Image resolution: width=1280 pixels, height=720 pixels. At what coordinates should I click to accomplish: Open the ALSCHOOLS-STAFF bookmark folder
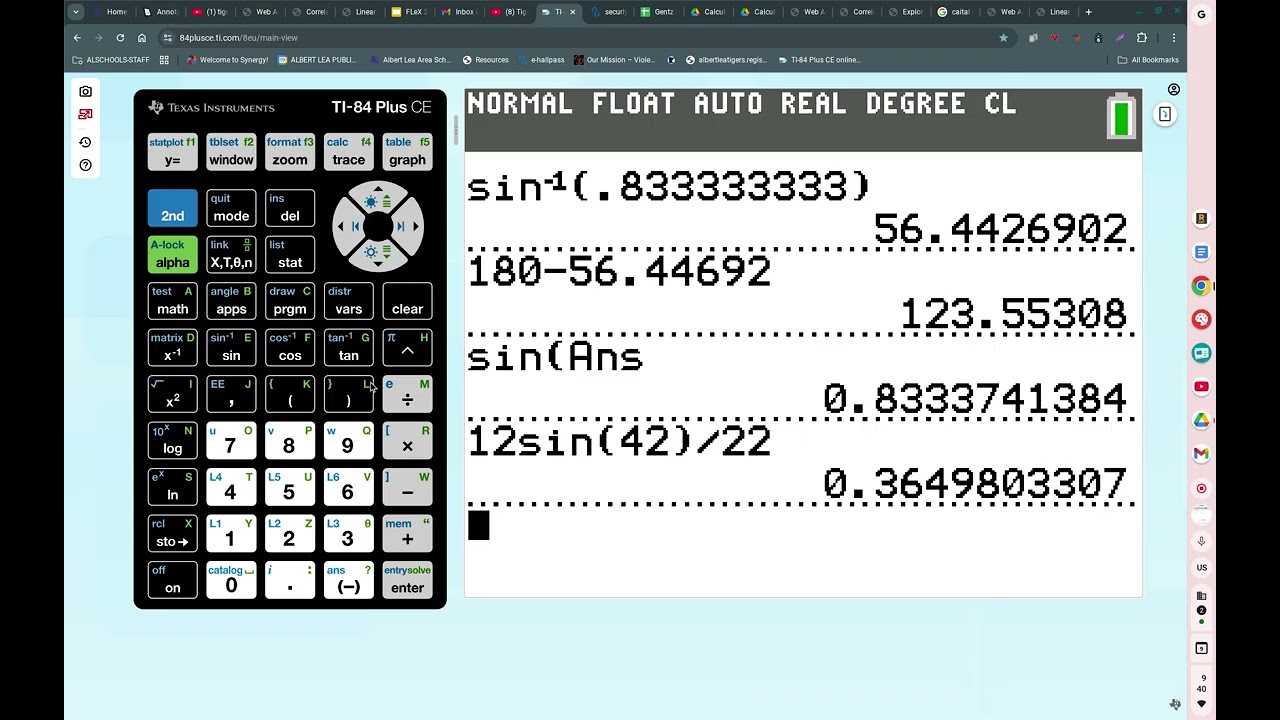111,60
